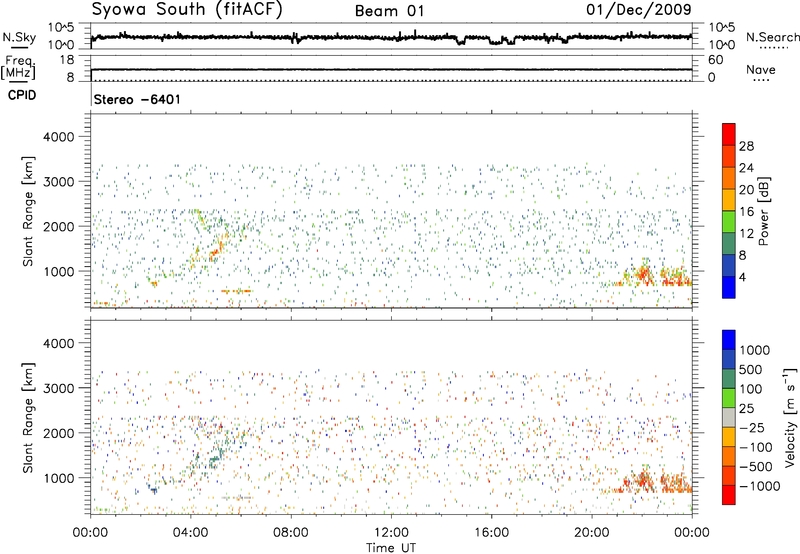800x554 pixels.
Task: Click the blue top segment of the velocity colorbar
Action: point(729,340)
